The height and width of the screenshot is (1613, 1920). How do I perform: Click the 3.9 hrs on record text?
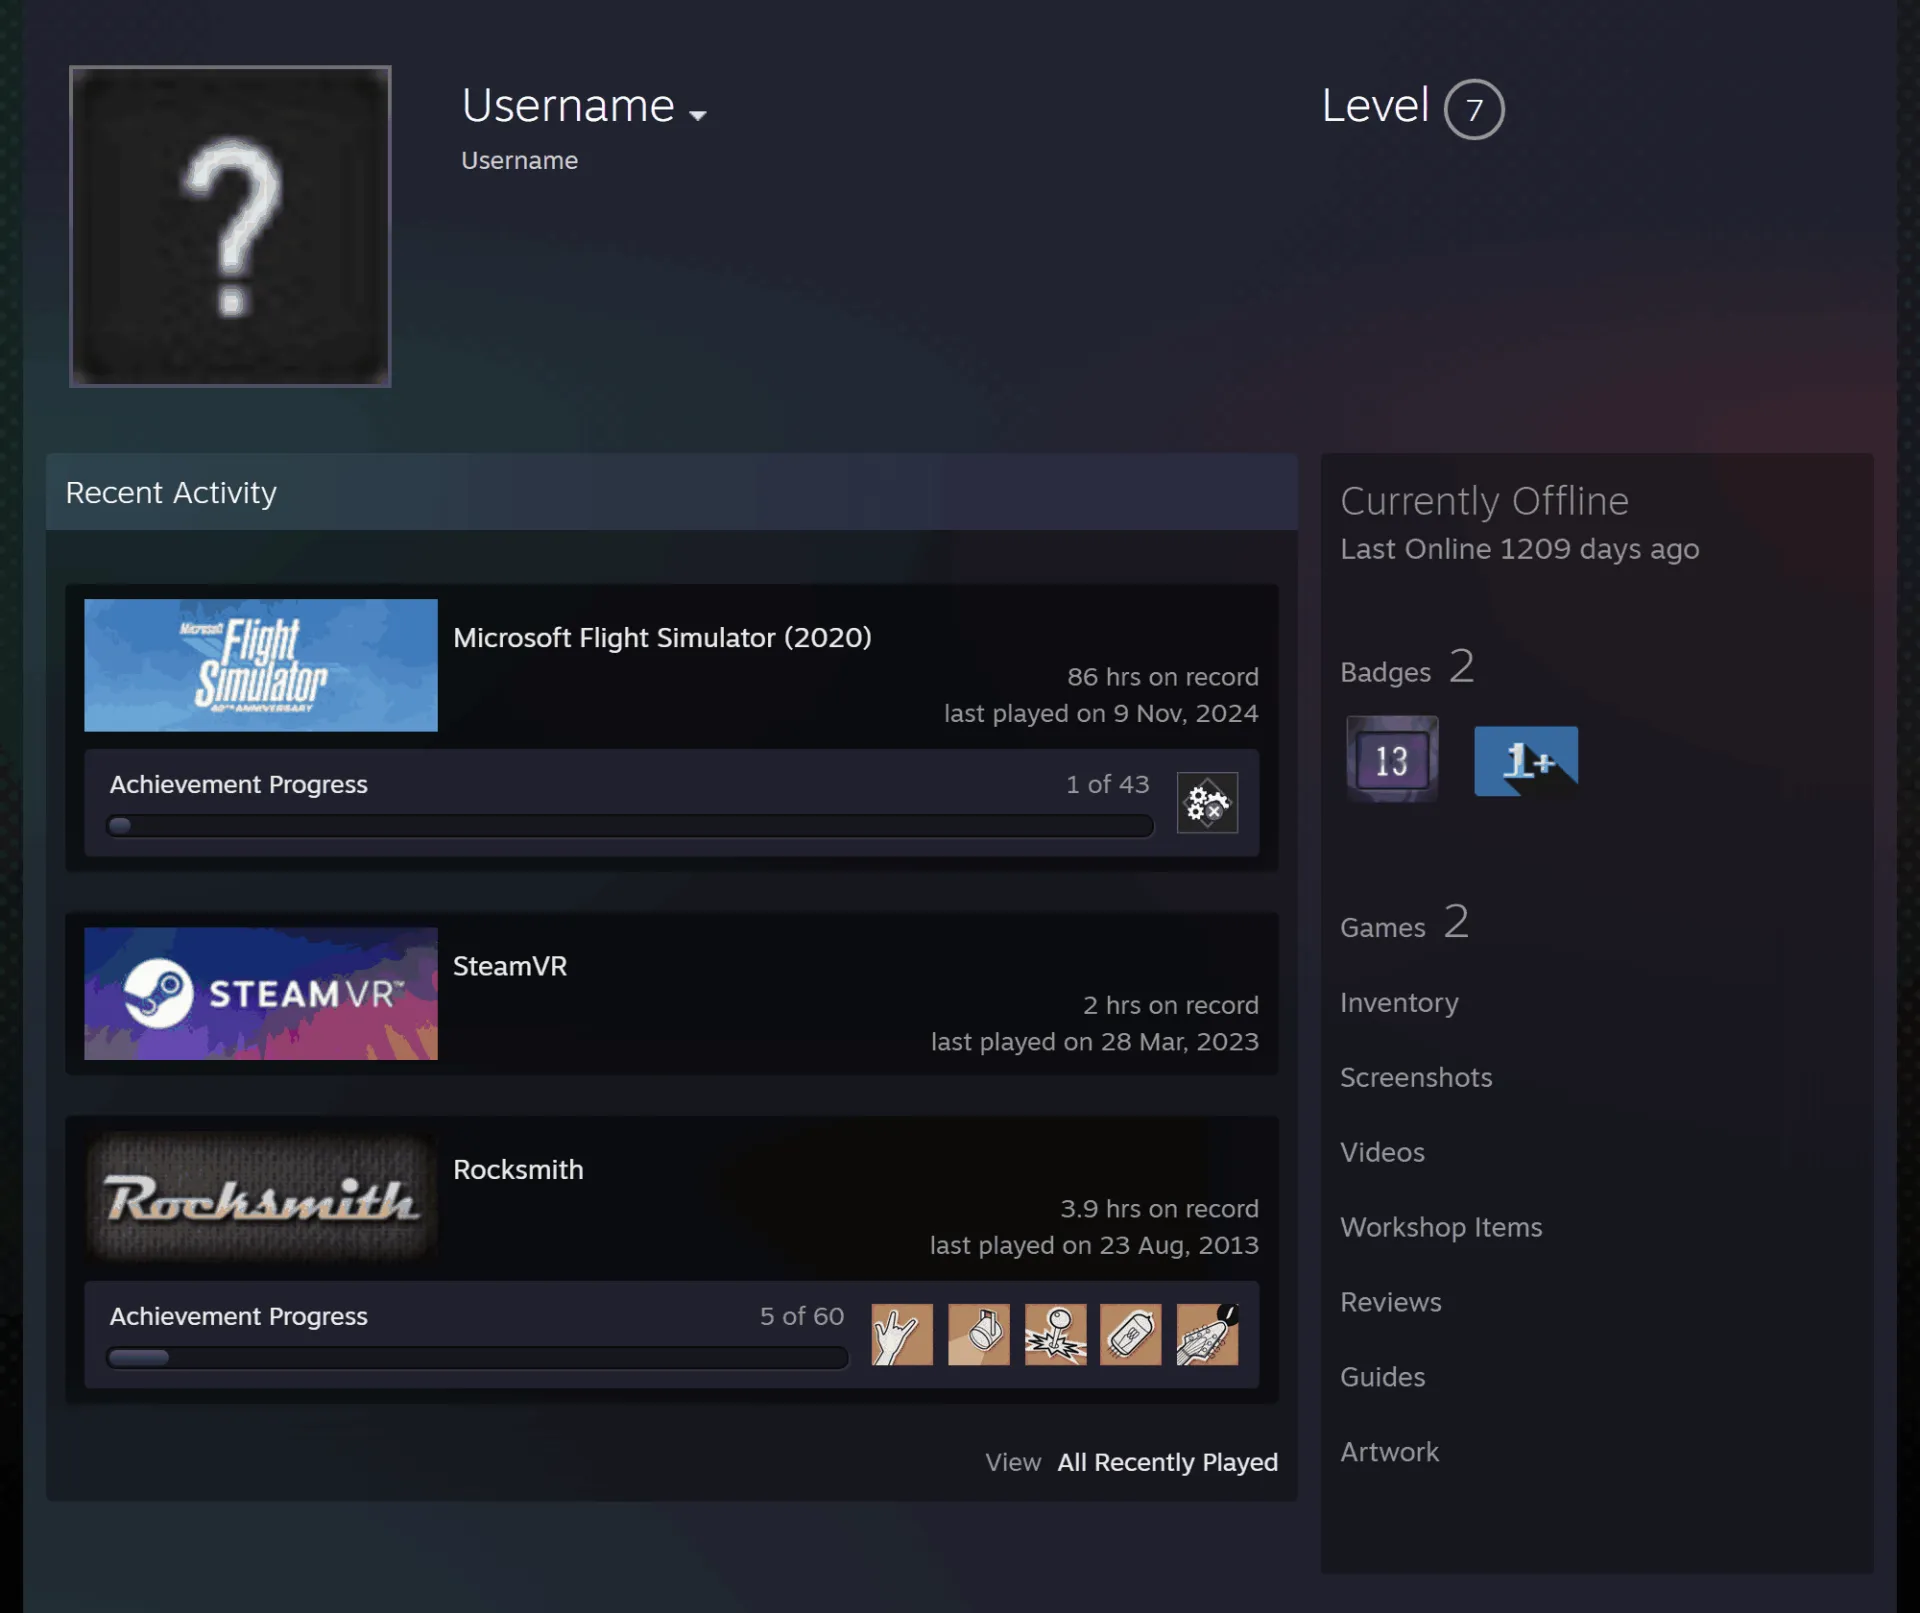coord(1159,1209)
